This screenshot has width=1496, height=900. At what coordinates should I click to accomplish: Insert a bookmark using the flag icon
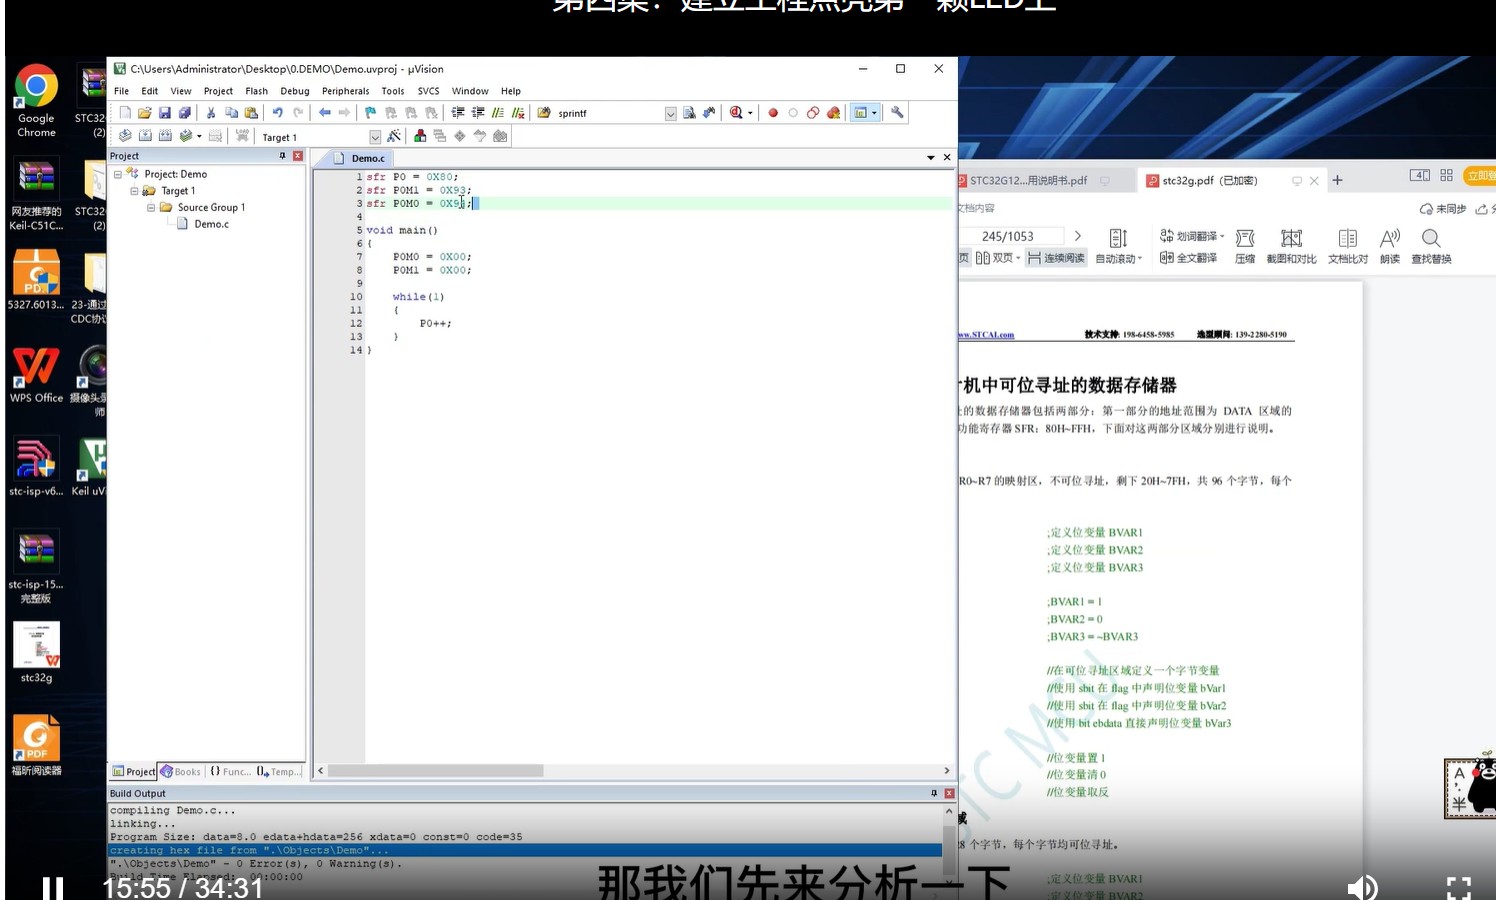pyautogui.click(x=371, y=113)
